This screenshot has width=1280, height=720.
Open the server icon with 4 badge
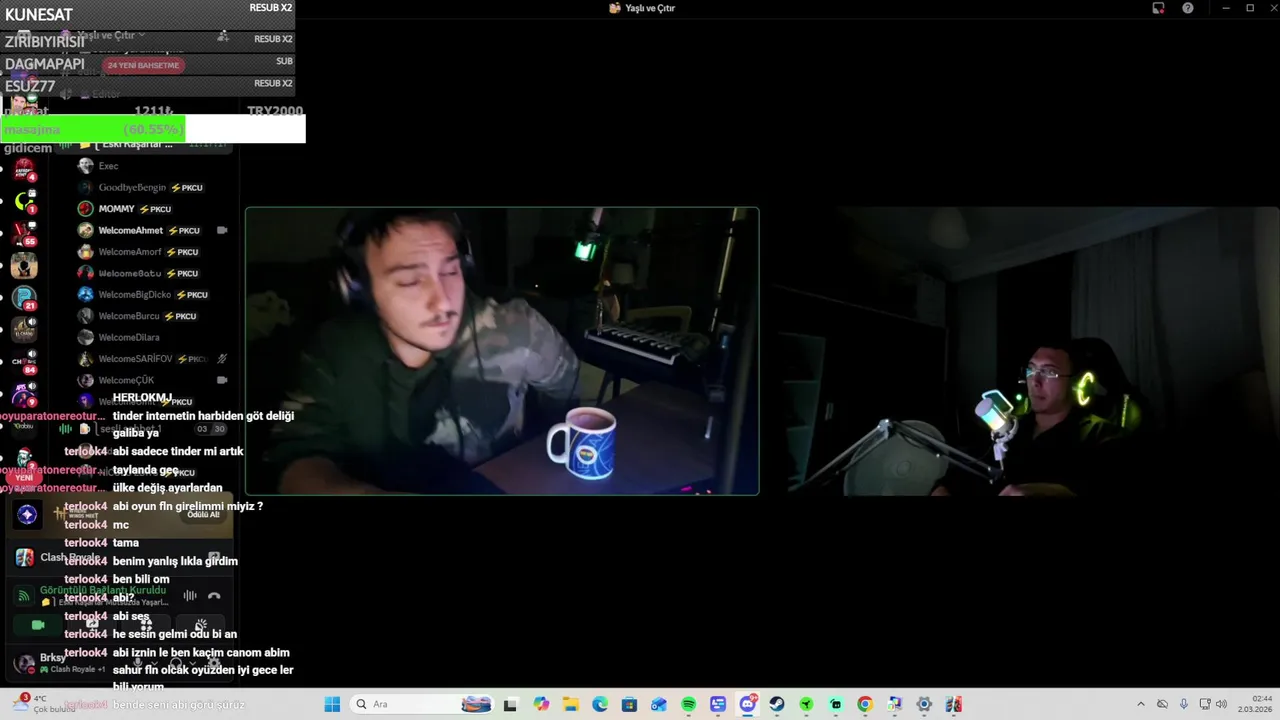coord(24,169)
